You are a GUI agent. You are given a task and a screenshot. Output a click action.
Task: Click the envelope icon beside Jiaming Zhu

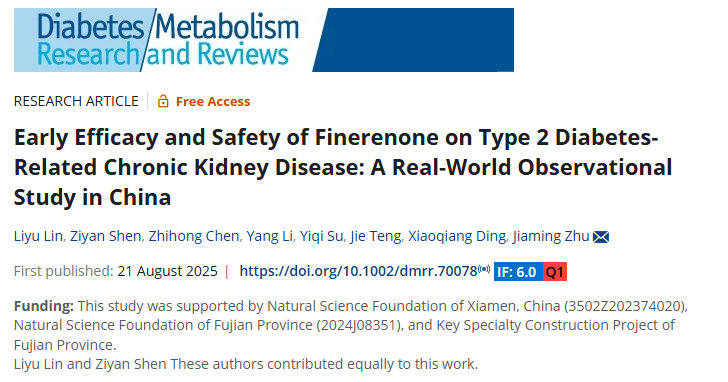(x=601, y=237)
